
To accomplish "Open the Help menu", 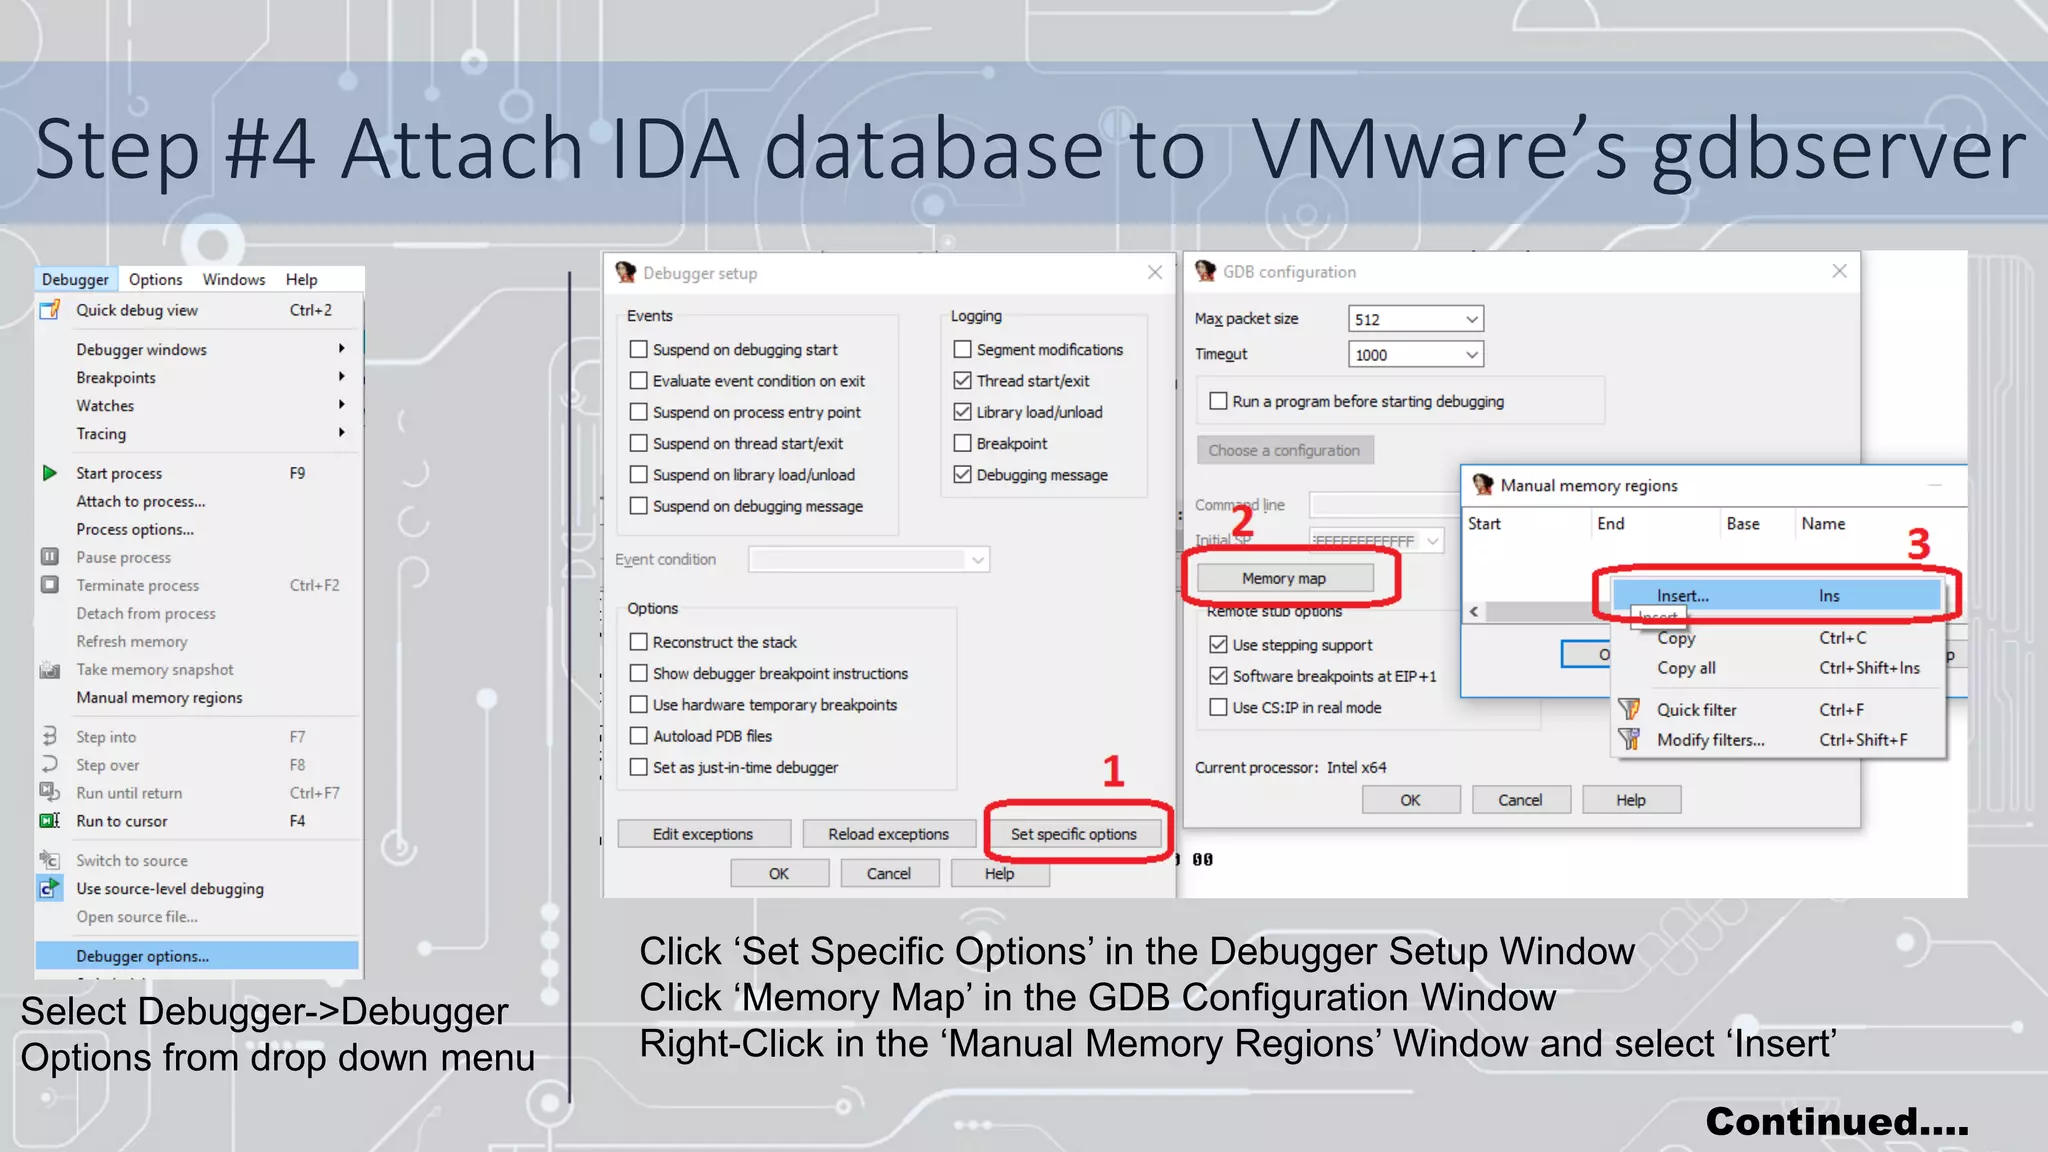I will point(301,279).
